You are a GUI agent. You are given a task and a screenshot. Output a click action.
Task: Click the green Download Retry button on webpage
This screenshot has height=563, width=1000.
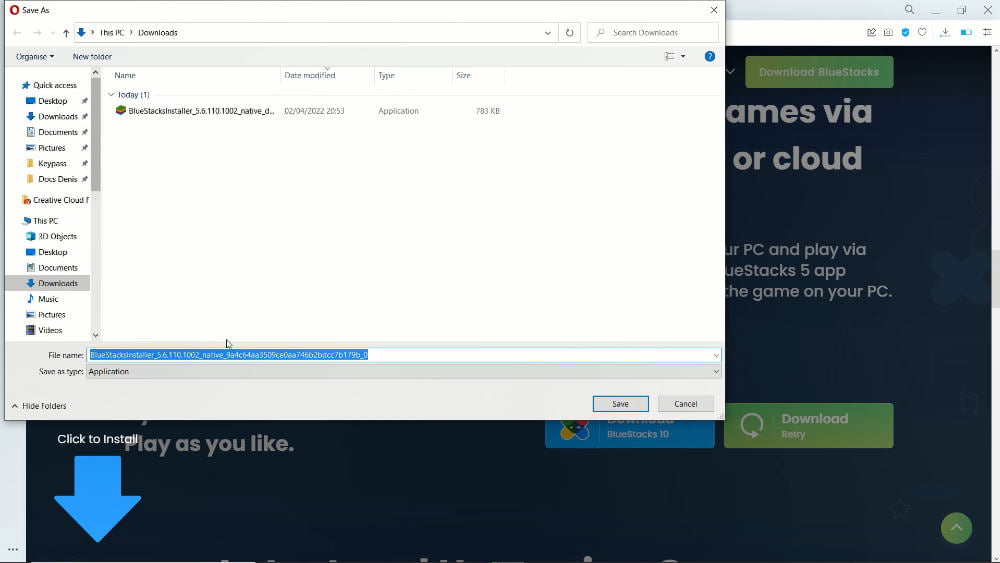[x=809, y=425]
